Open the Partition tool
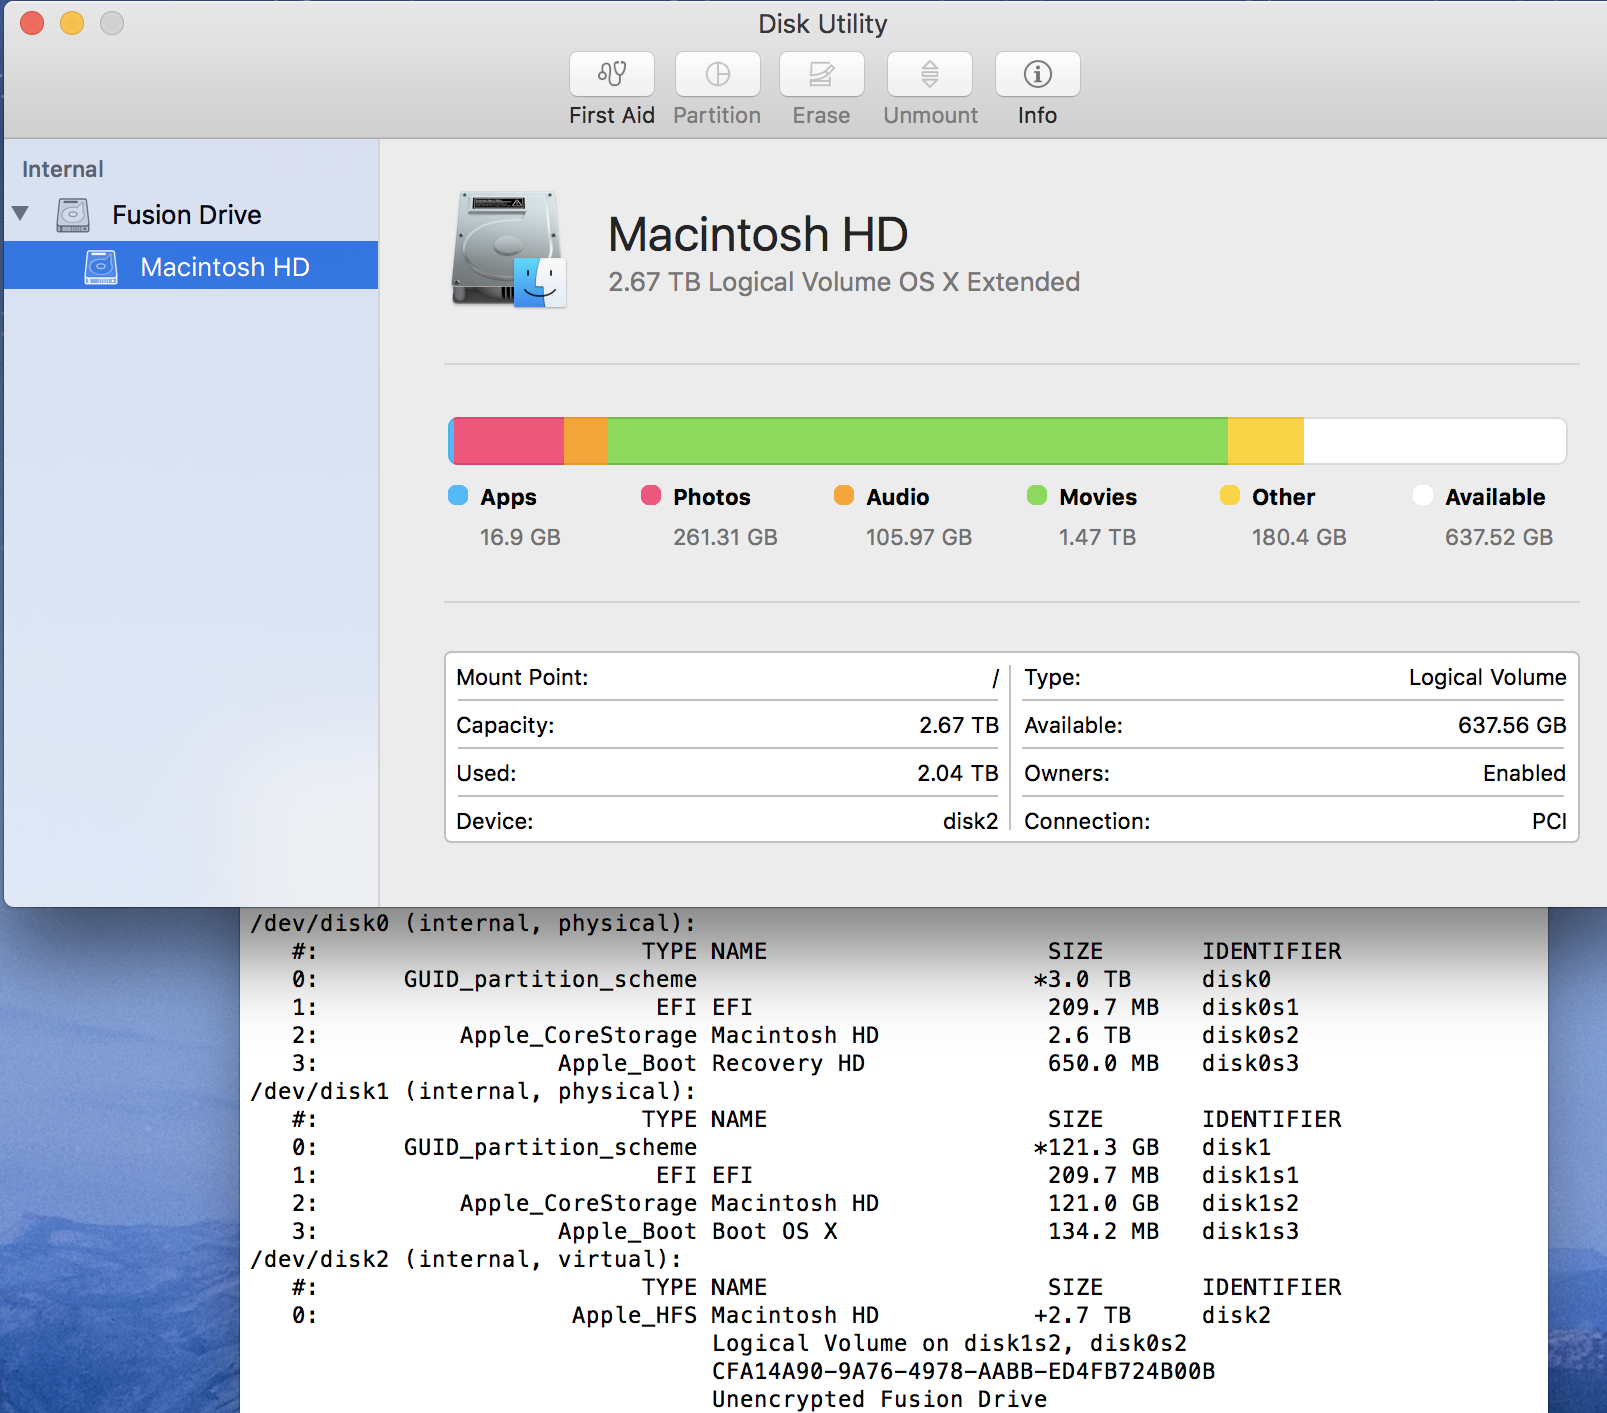 coord(718,75)
